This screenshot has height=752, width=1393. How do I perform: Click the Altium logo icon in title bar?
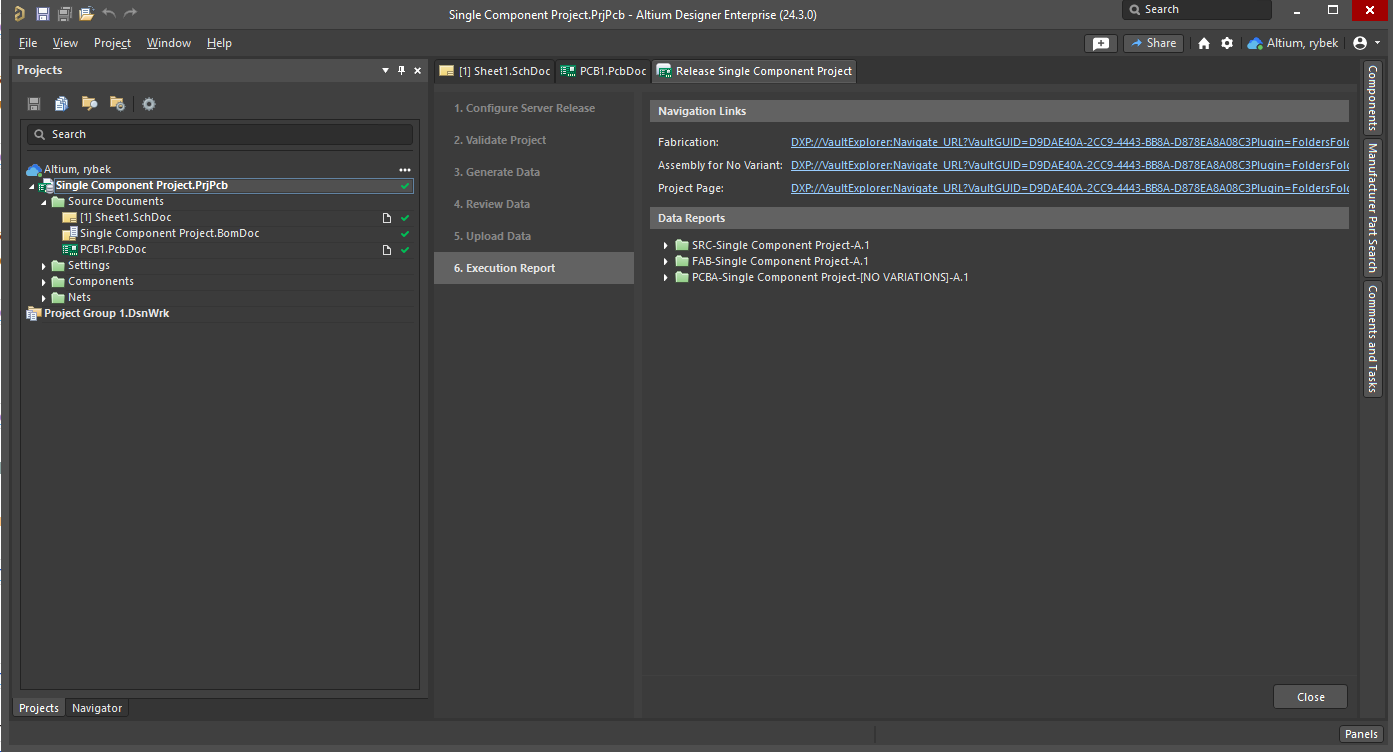[x=20, y=14]
